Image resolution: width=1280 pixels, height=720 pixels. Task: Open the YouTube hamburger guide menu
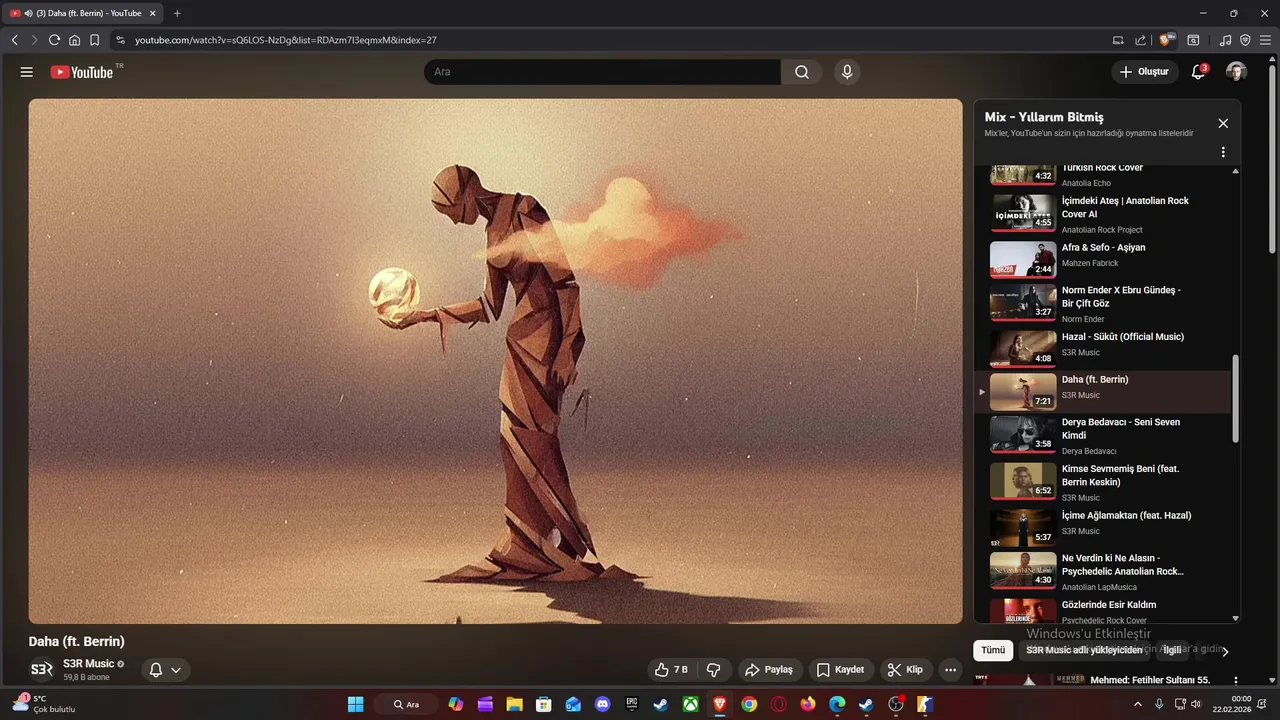27,72
